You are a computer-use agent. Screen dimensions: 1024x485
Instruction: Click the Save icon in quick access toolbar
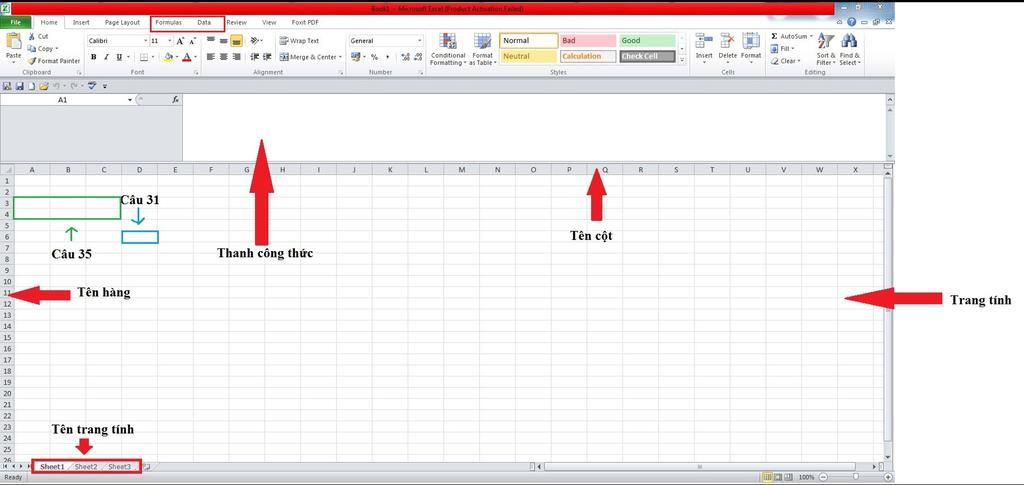point(19,86)
